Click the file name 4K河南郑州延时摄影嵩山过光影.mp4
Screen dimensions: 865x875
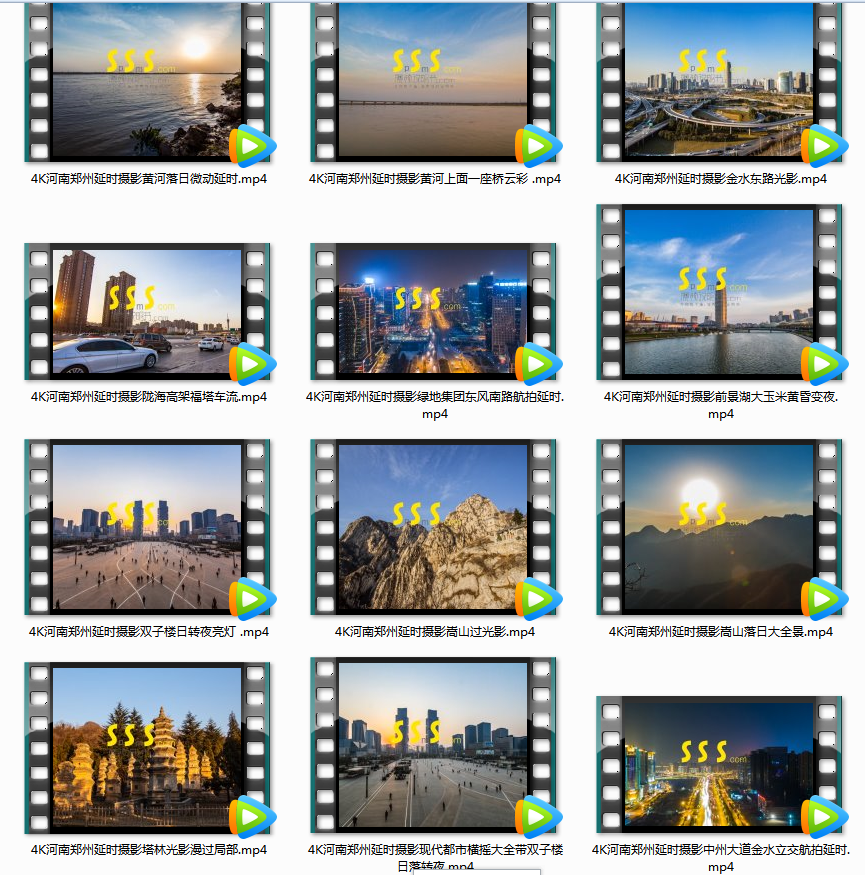(x=434, y=632)
